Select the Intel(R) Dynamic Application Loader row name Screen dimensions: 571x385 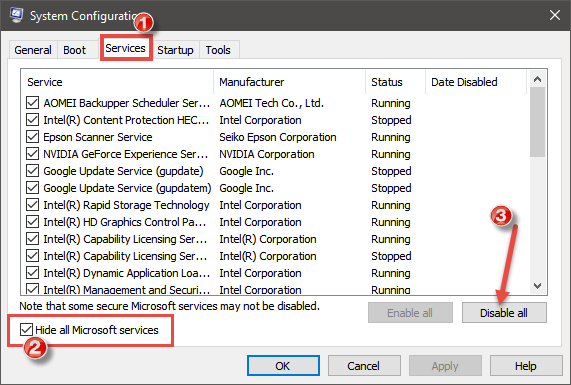126,273
